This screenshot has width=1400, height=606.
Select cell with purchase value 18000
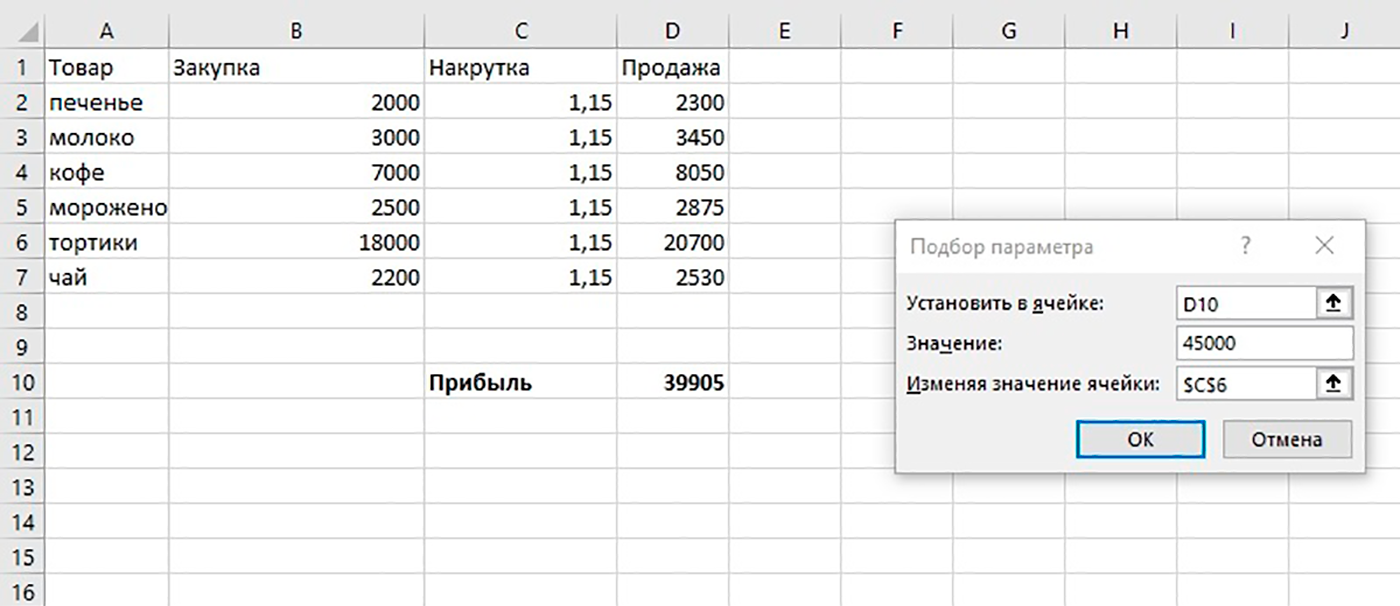click(x=296, y=243)
